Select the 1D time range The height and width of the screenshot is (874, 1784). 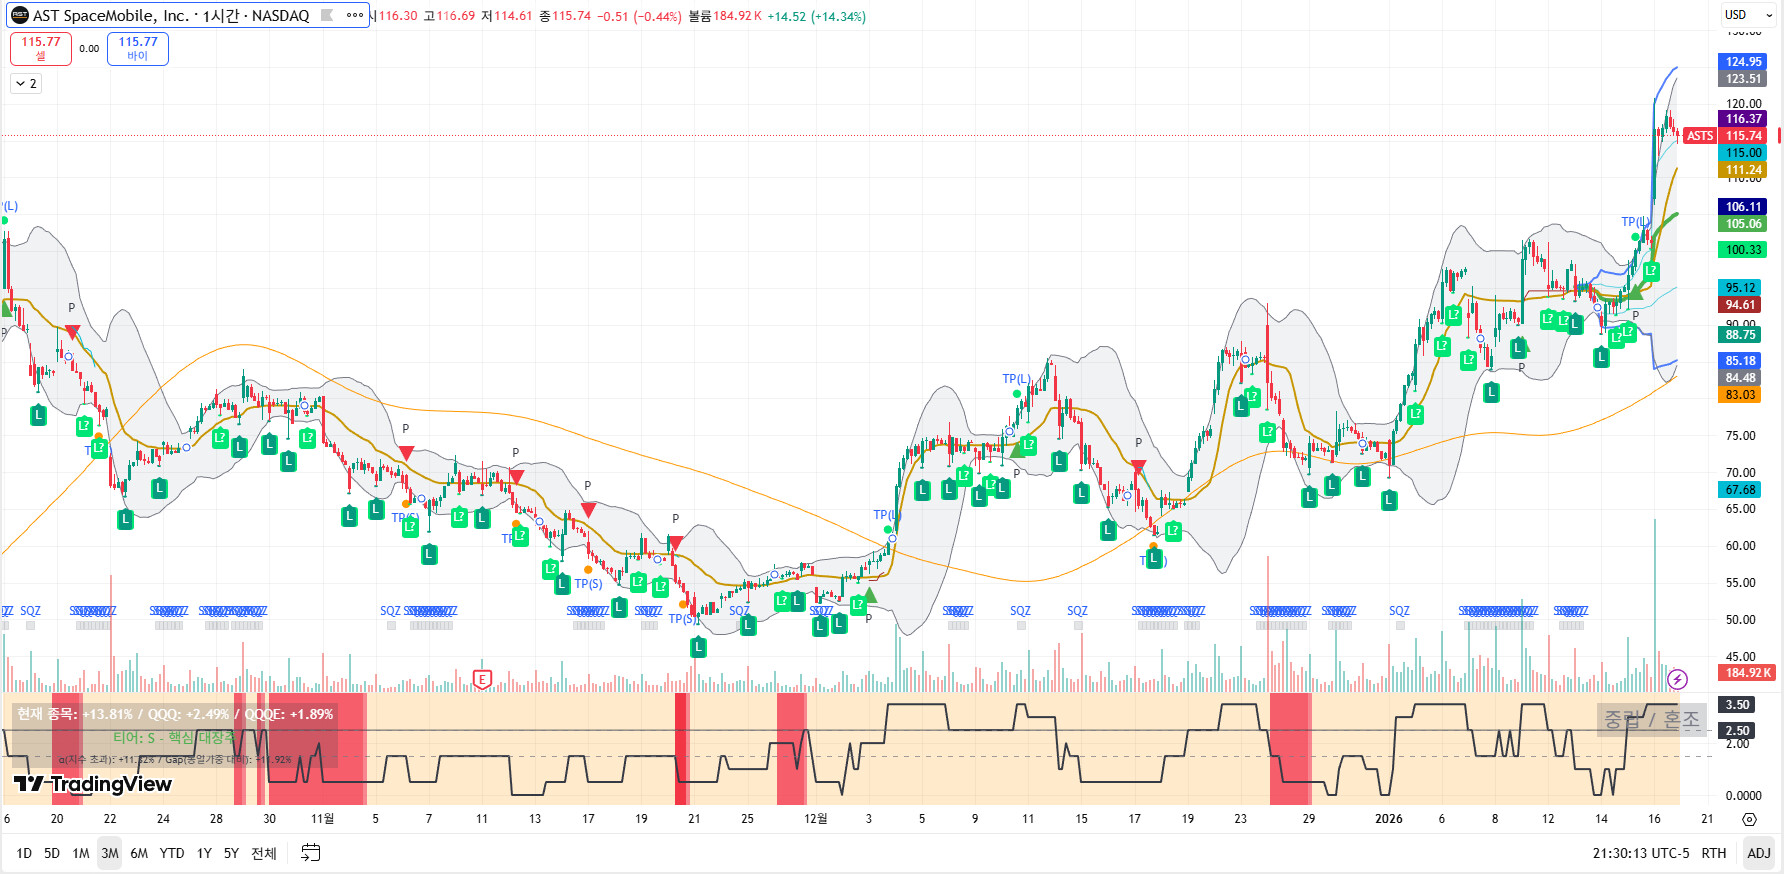24,853
